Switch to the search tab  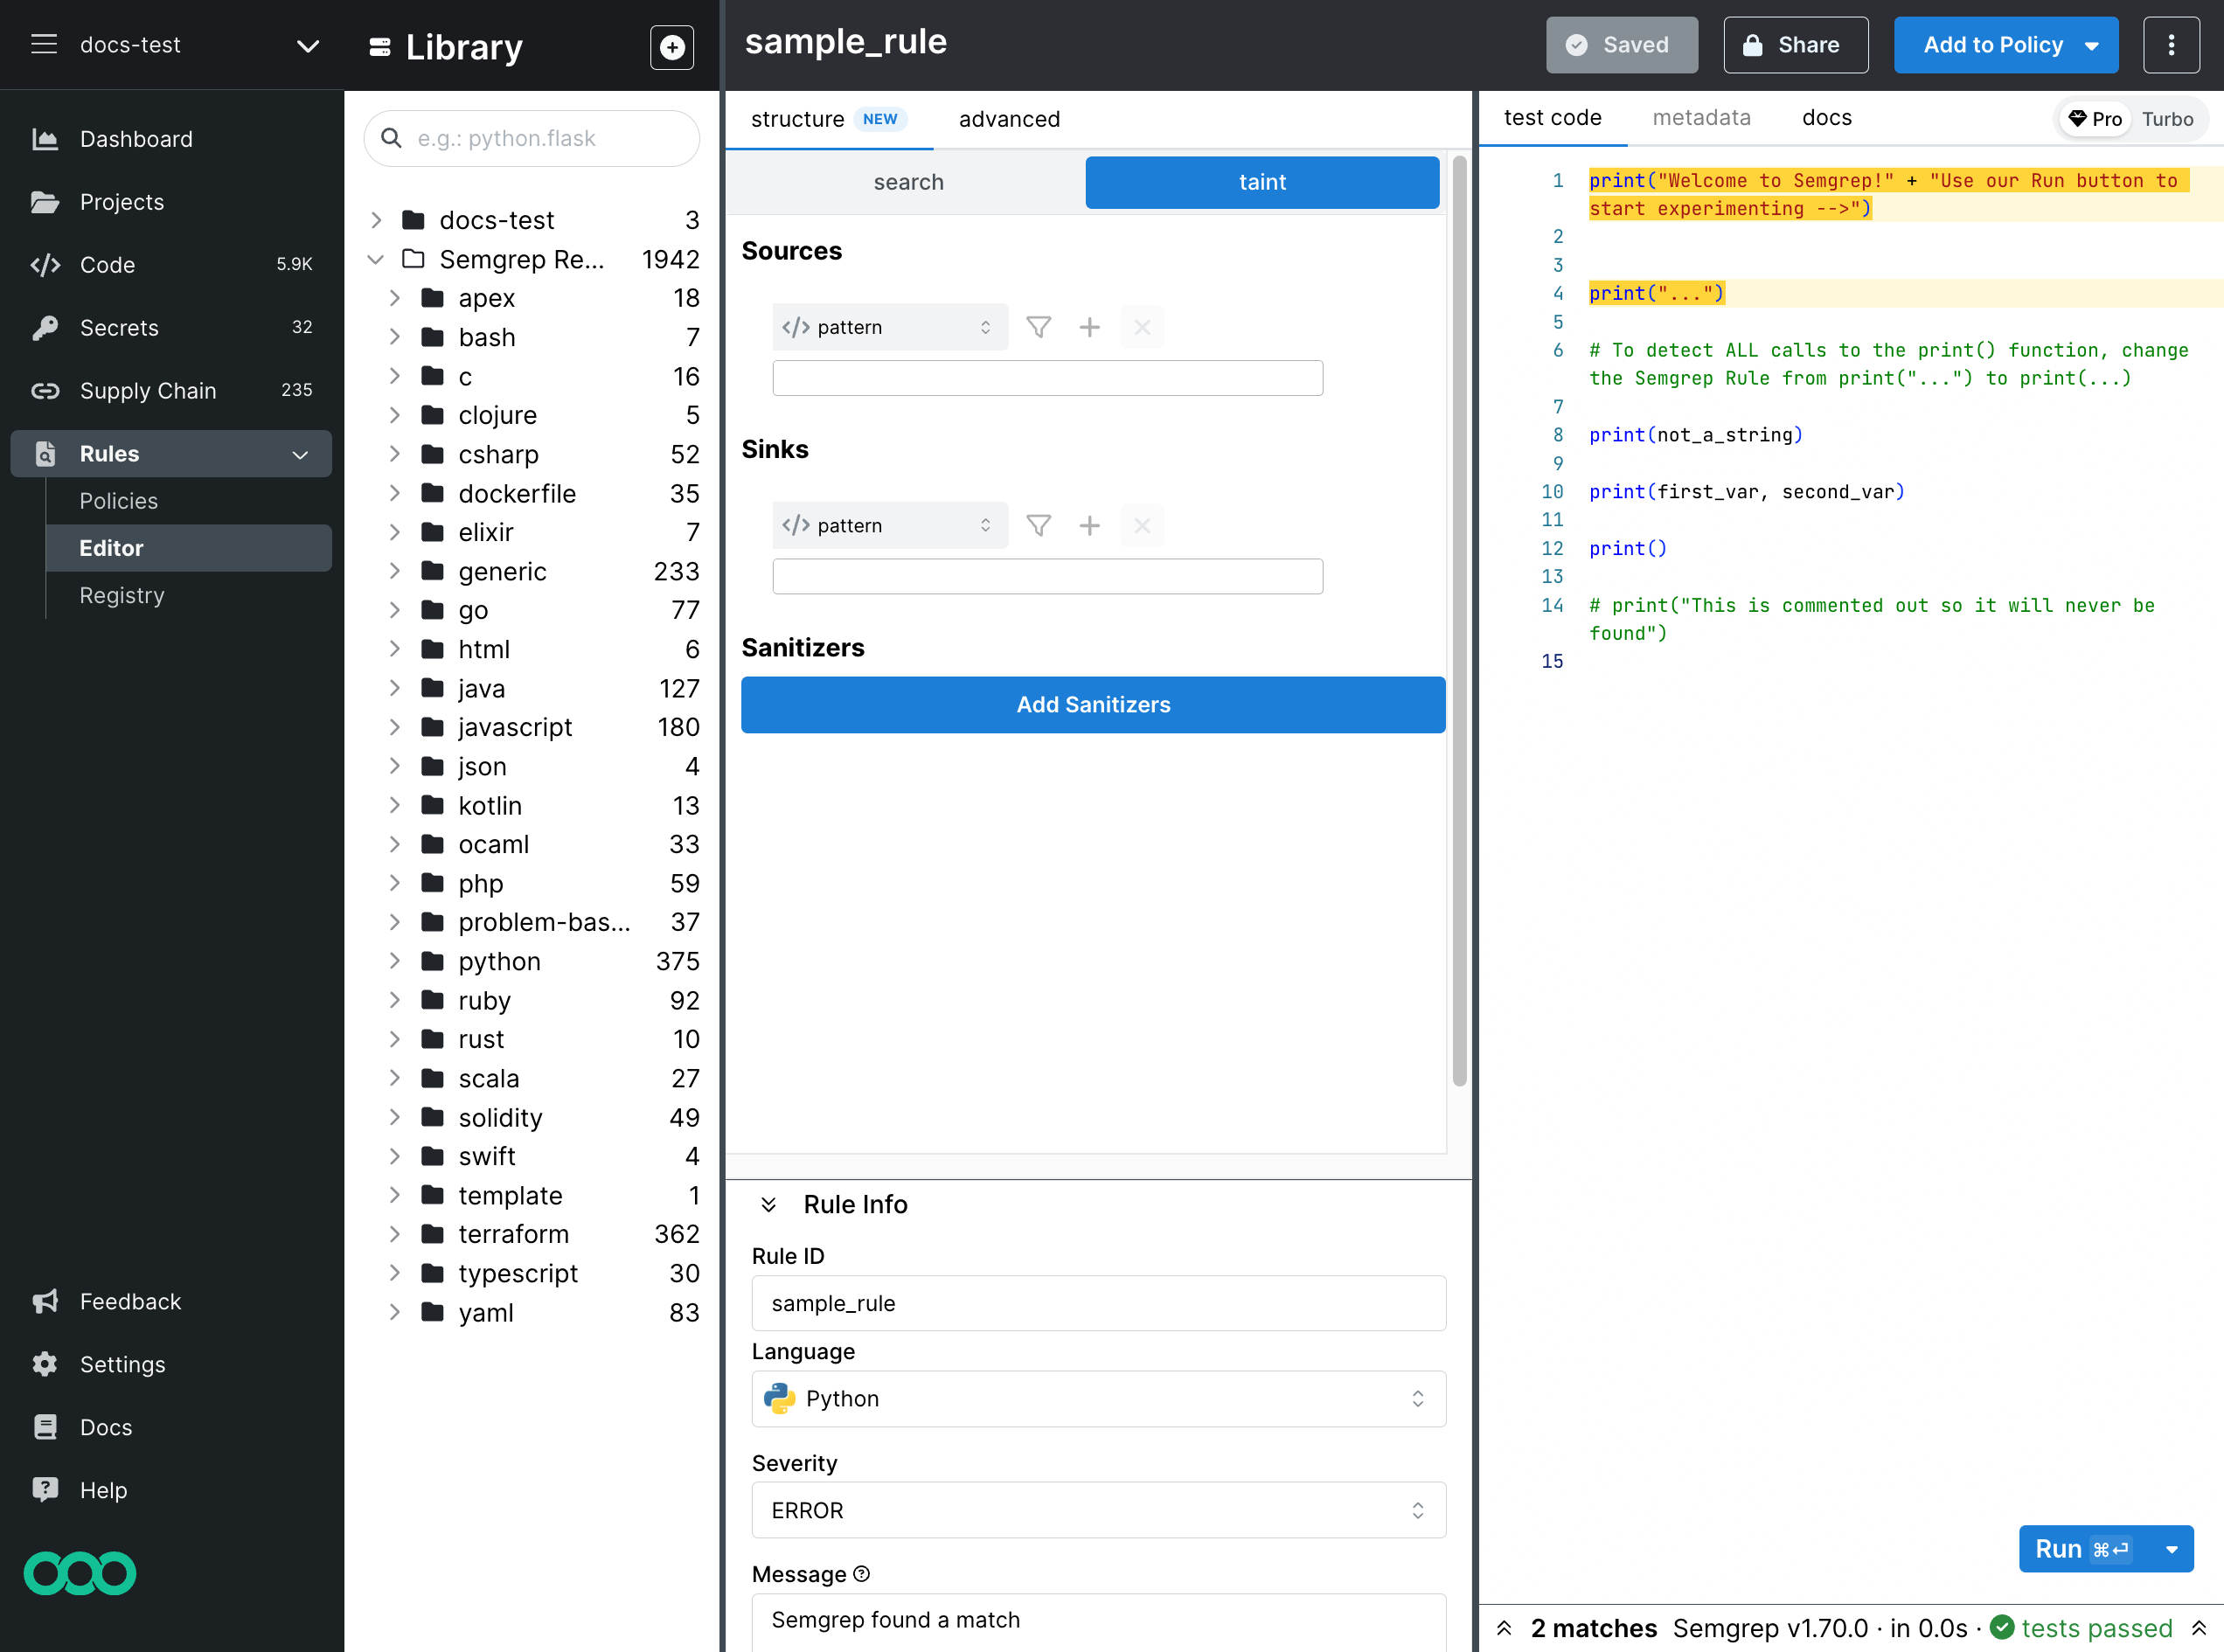(911, 180)
